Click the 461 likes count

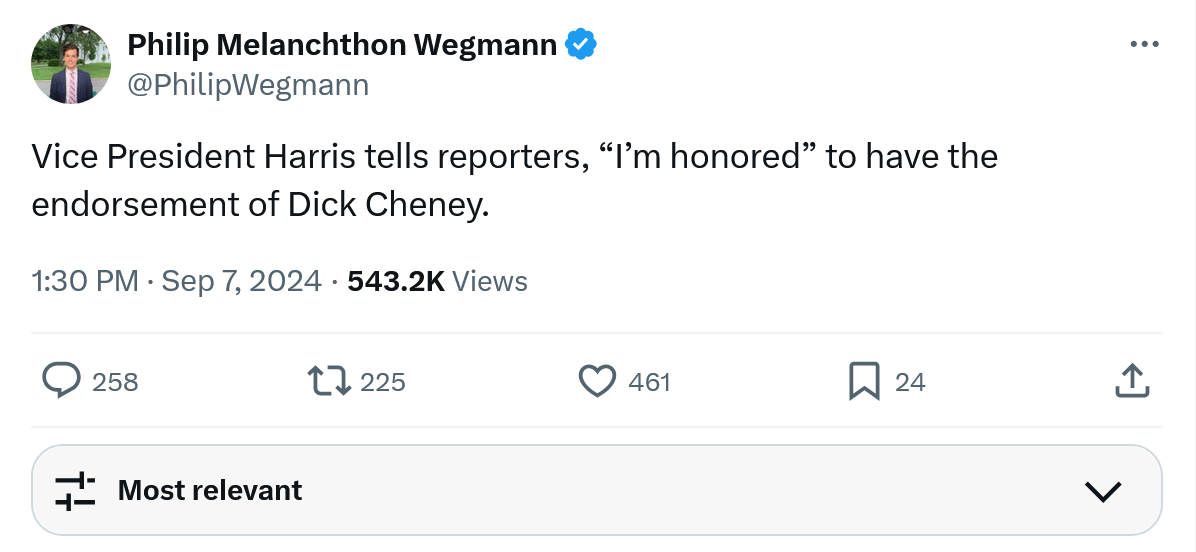click(649, 382)
